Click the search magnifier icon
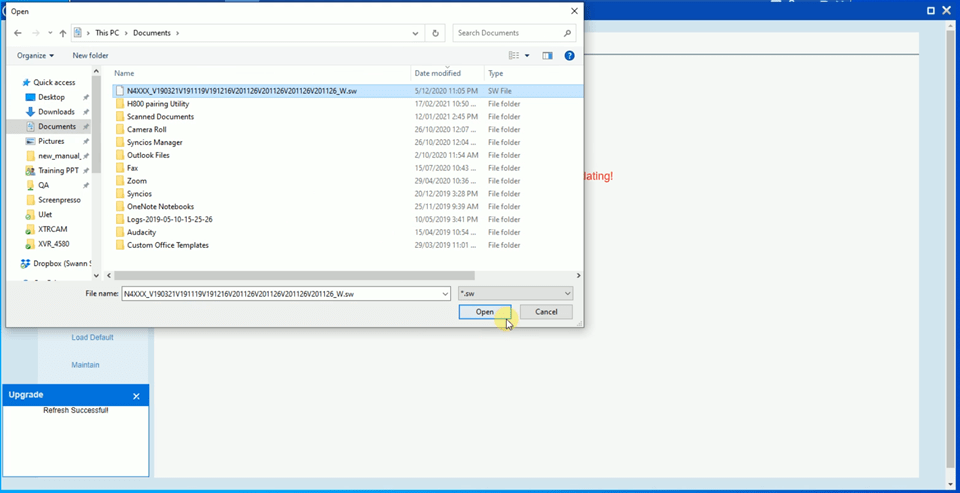The image size is (960, 493). (x=568, y=33)
